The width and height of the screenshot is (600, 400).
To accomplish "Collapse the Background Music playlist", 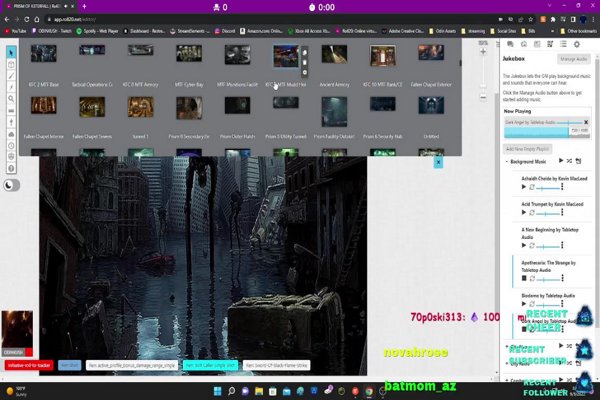I will click(507, 162).
